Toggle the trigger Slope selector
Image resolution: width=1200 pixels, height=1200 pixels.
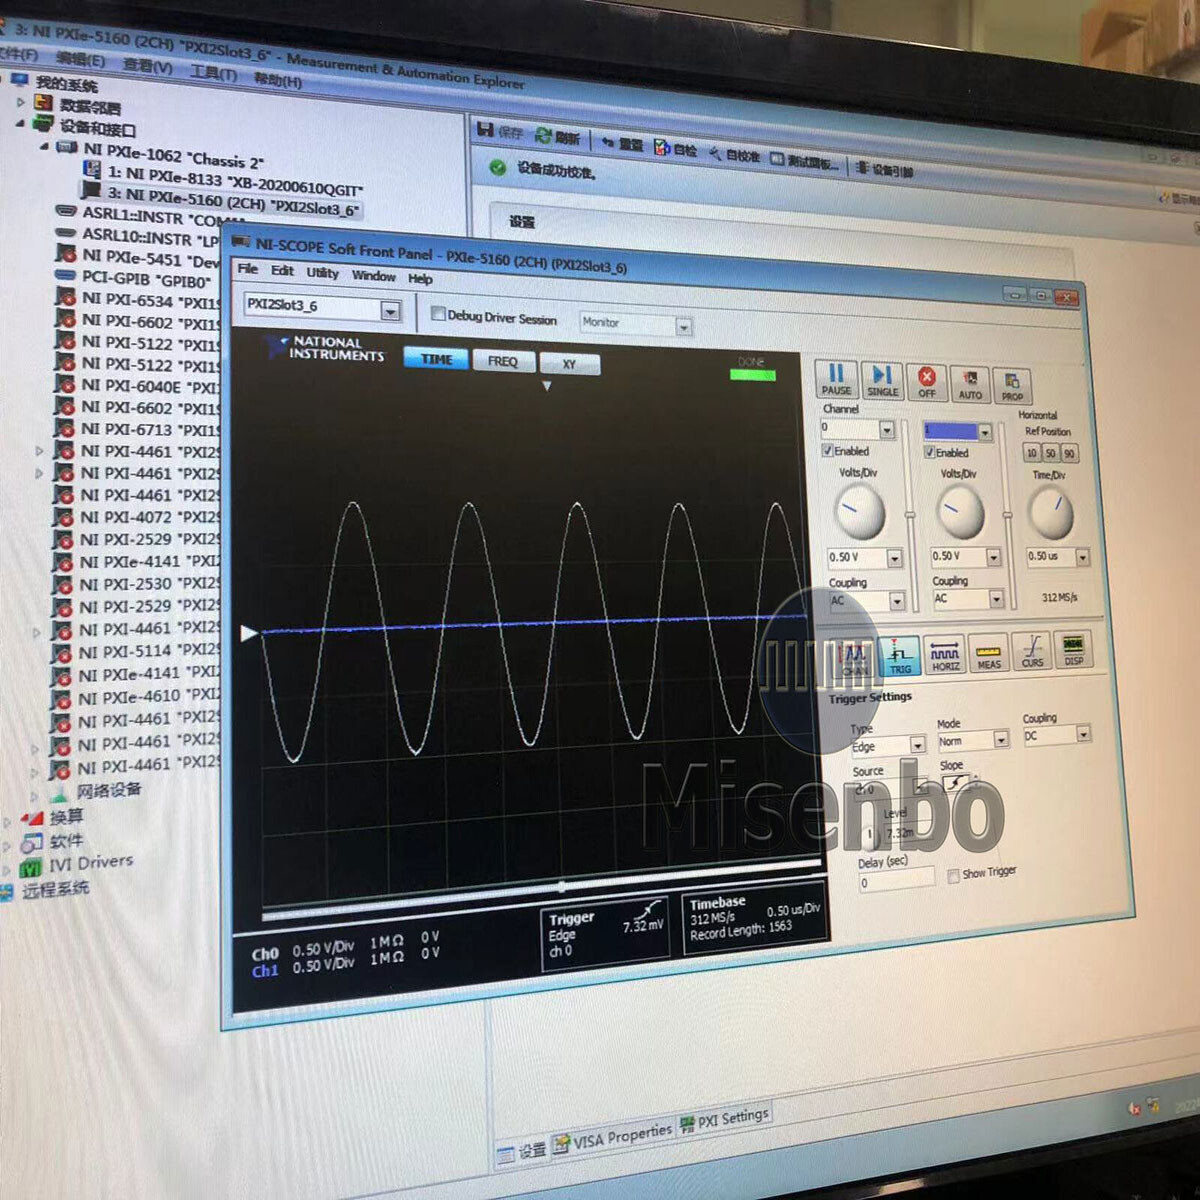pyautogui.click(x=955, y=784)
